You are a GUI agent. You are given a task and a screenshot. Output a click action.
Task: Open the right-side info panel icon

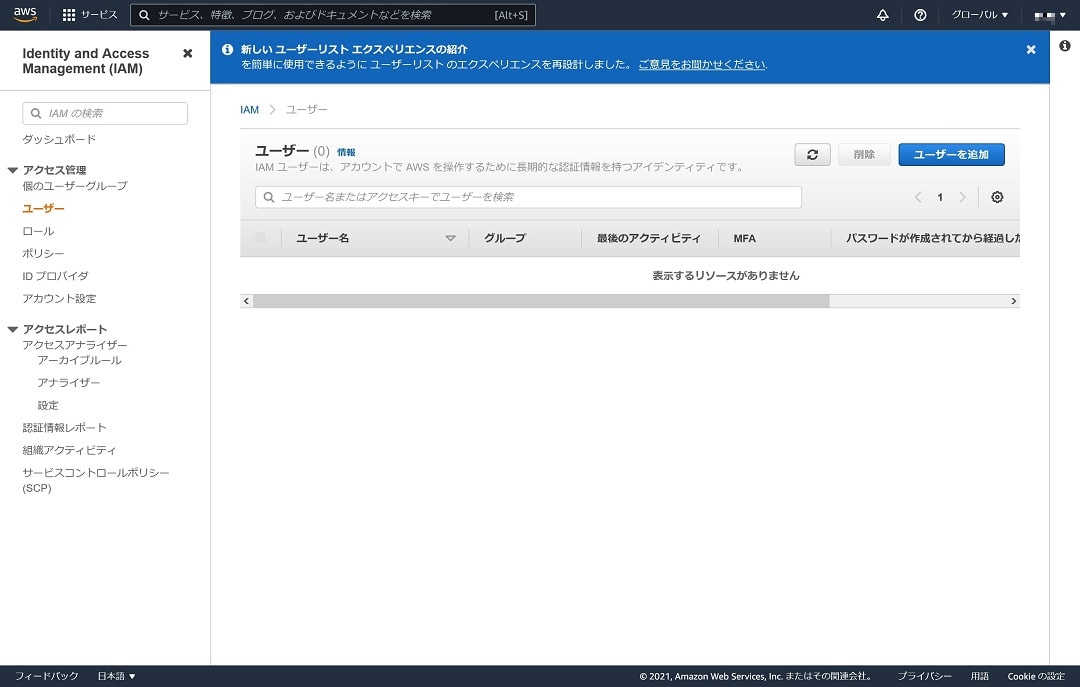click(1065, 45)
